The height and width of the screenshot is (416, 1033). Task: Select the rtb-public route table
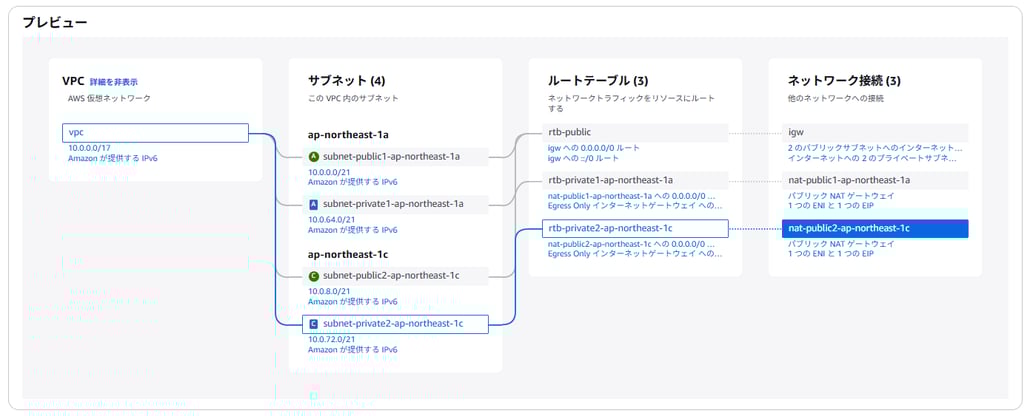(x=635, y=133)
